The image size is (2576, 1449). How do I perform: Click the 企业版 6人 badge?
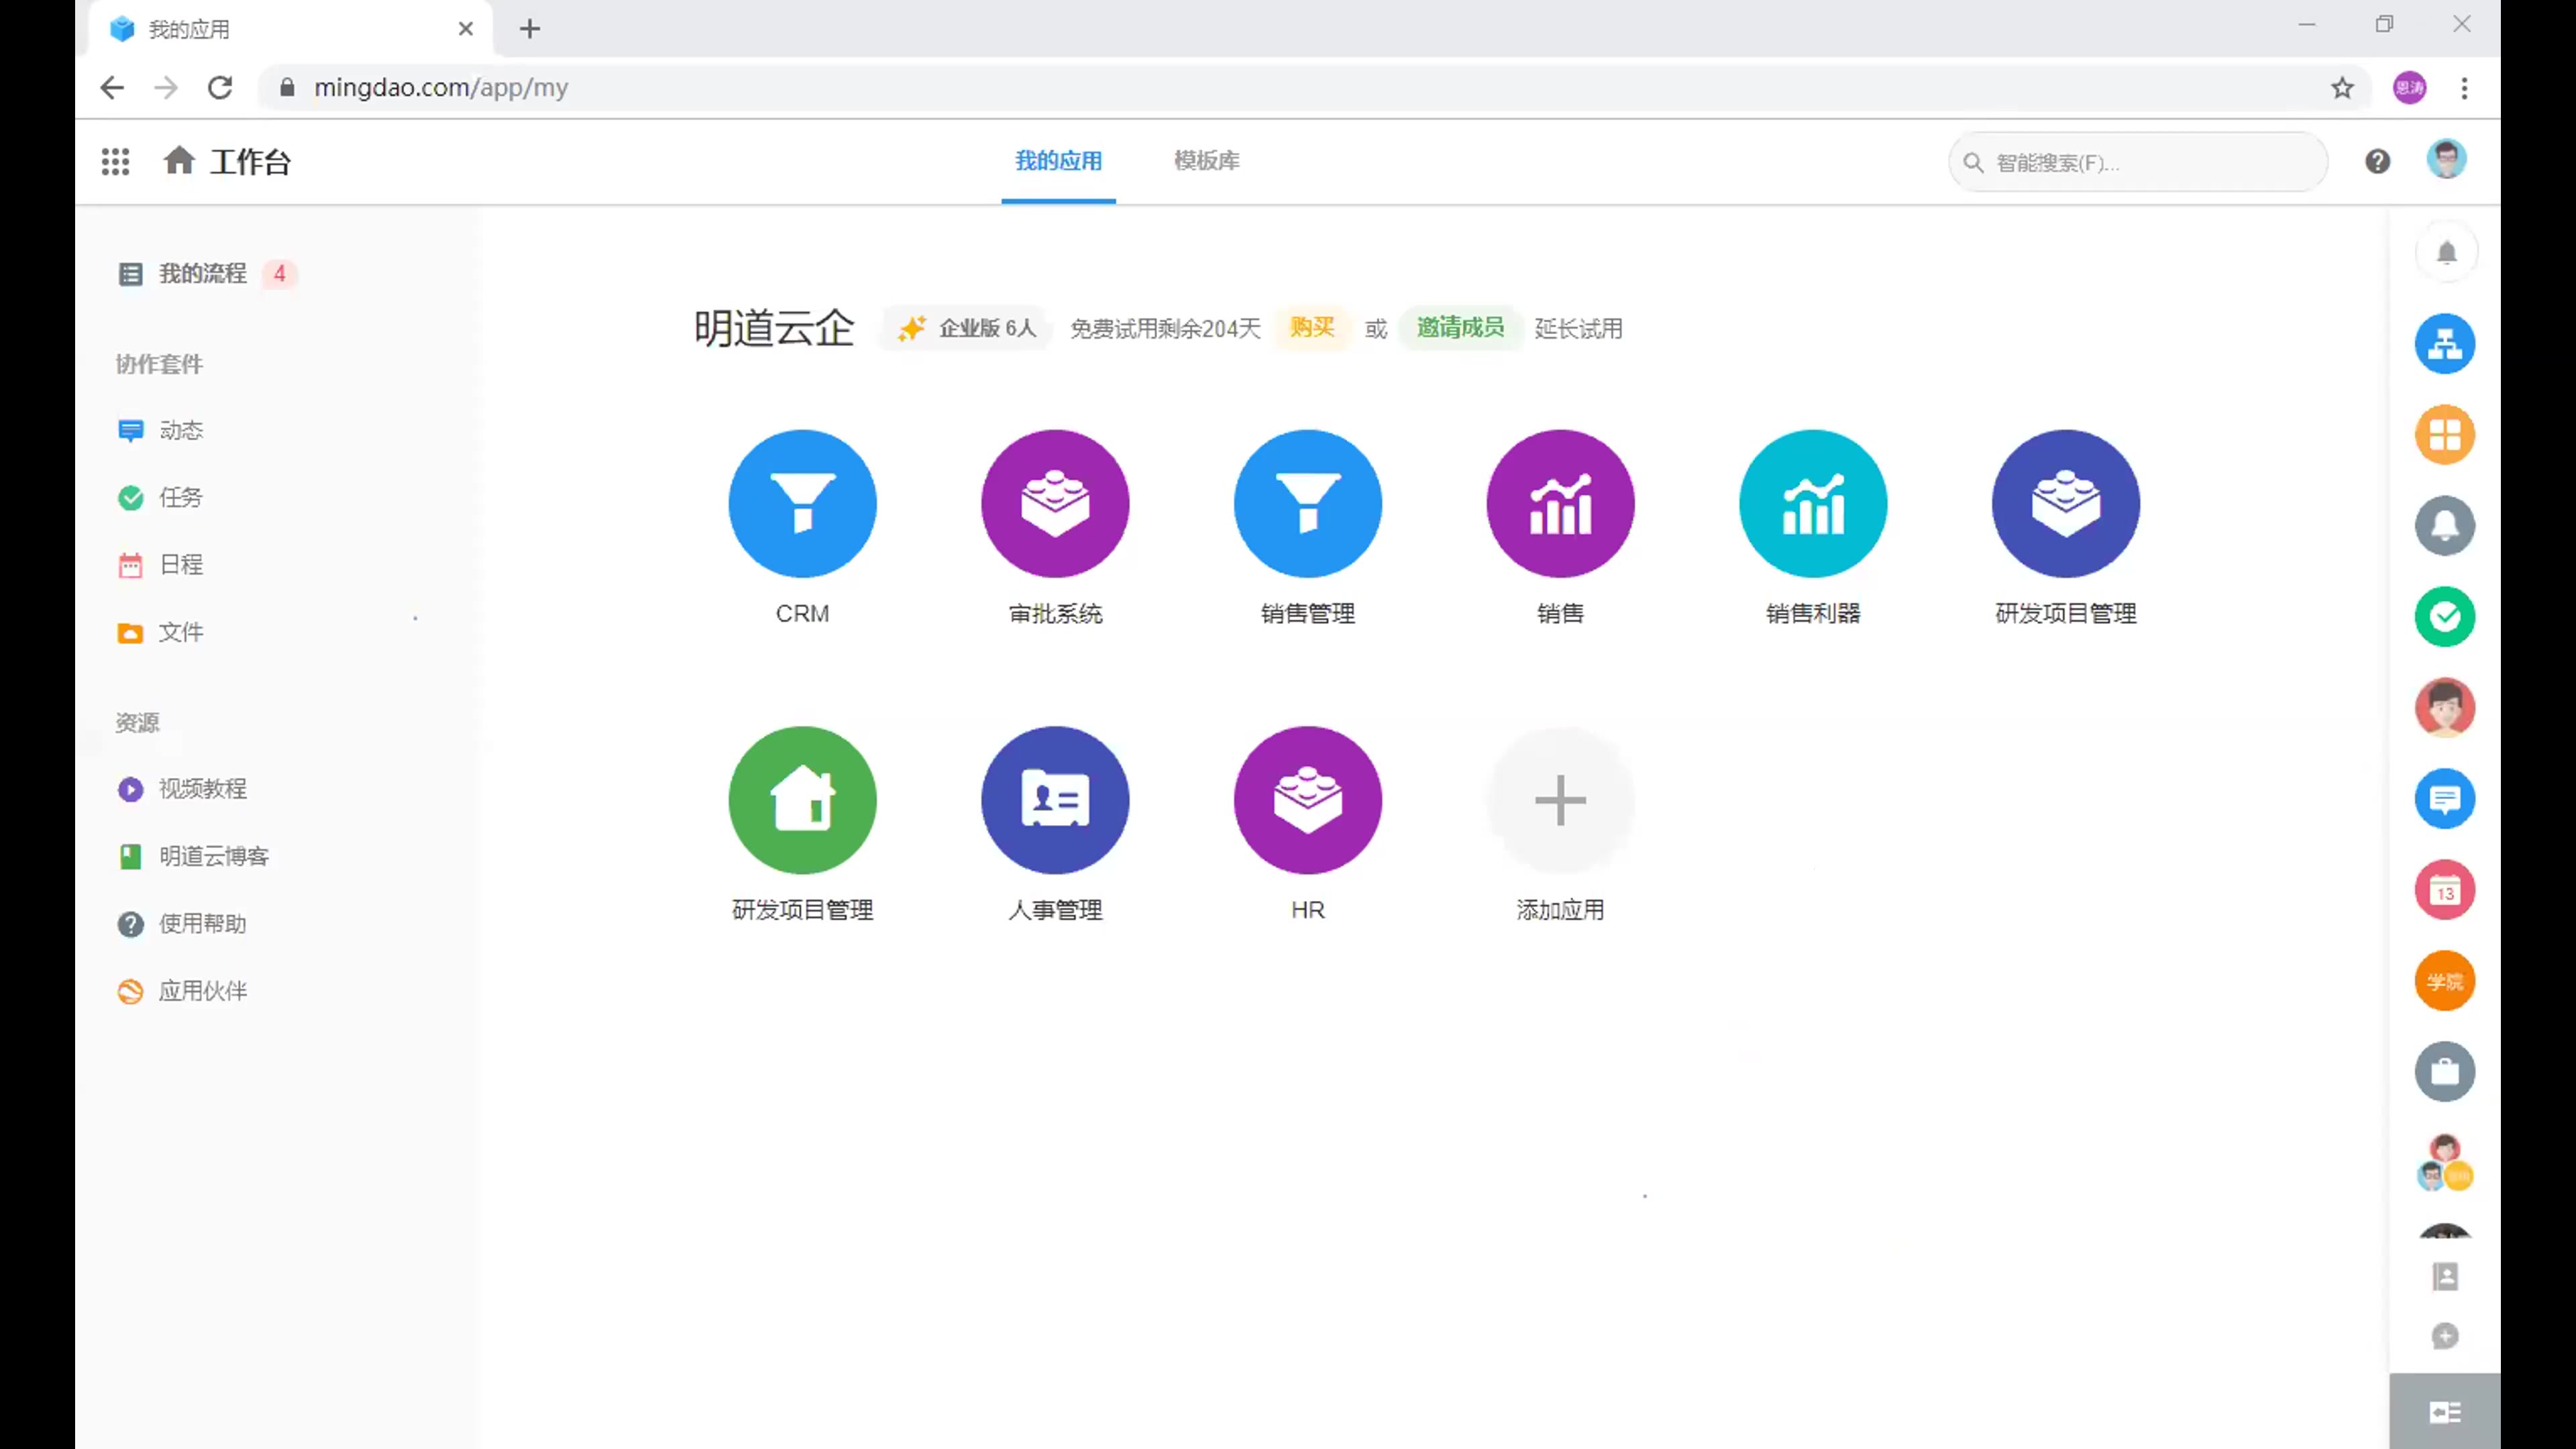(966, 328)
